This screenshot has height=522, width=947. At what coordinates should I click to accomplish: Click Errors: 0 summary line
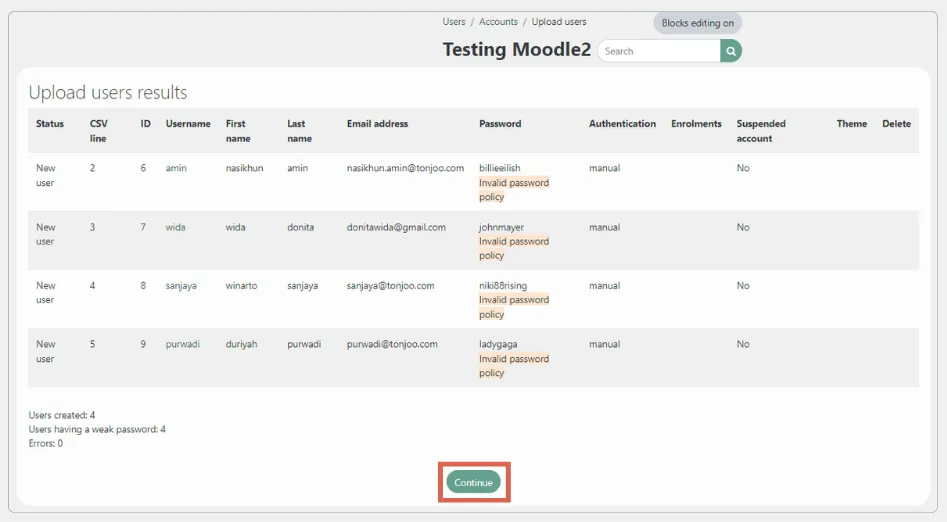tap(45, 443)
